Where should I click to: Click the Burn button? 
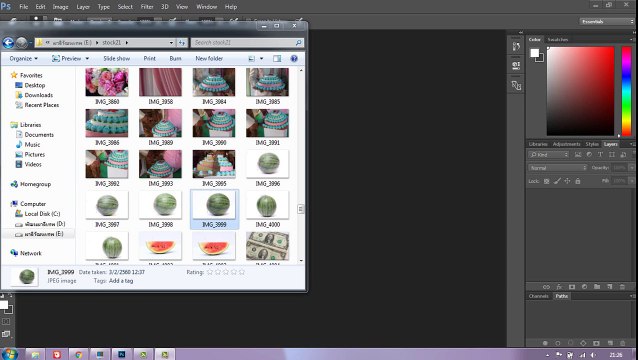tap(175, 59)
